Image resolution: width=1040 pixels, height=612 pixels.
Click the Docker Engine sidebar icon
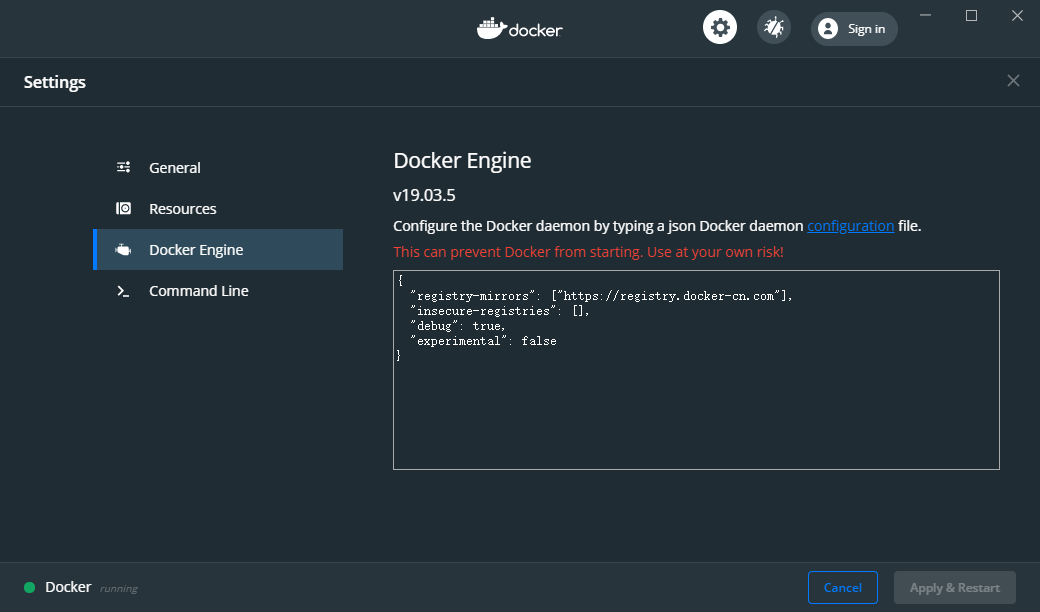click(123, 250)
